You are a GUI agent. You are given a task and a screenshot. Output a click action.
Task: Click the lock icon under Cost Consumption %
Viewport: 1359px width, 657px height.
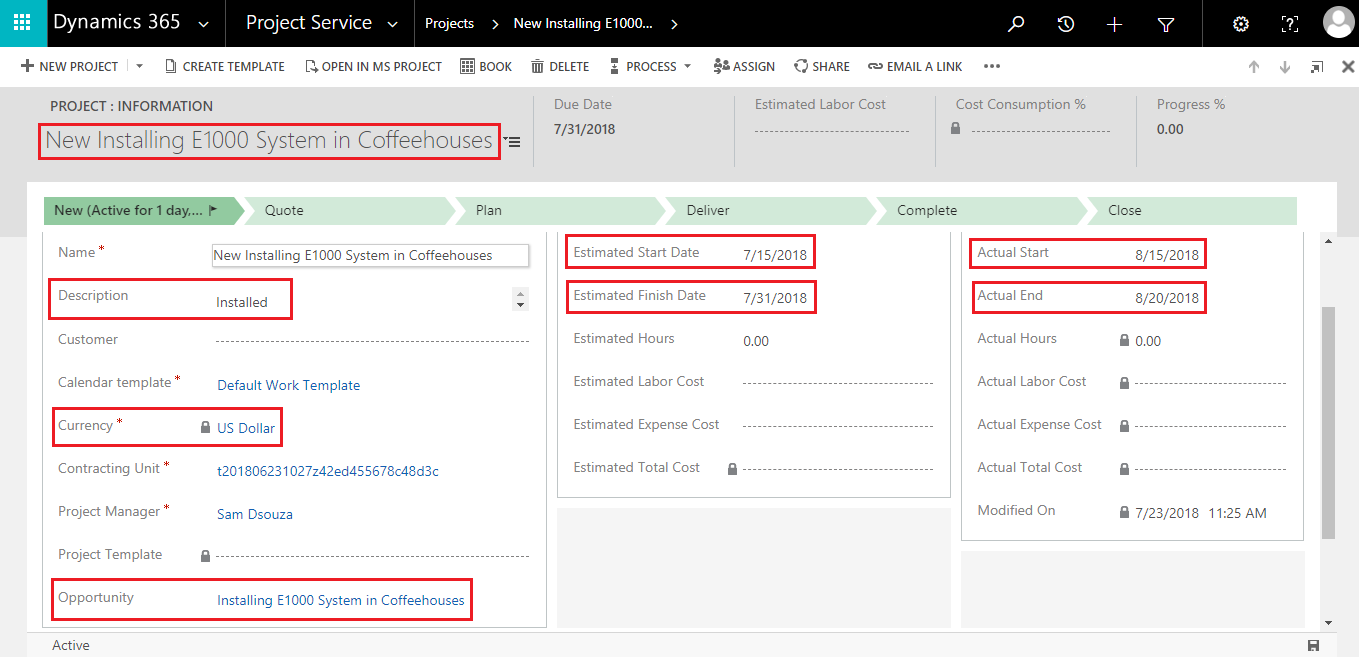956,128
